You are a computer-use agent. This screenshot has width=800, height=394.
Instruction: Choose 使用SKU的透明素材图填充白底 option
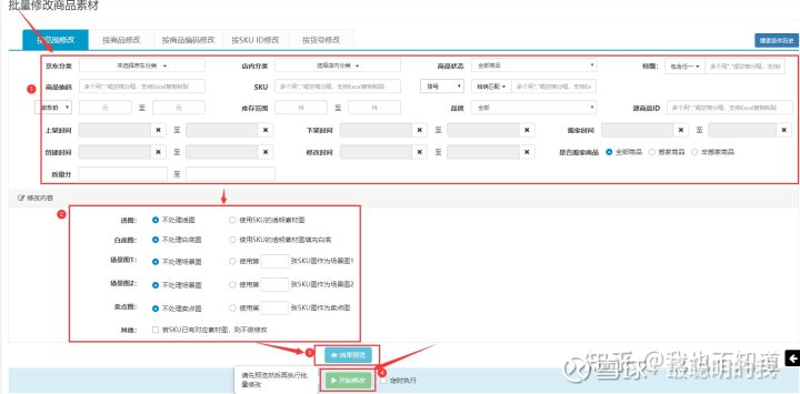pyautogui.click(x=233, y=239)
